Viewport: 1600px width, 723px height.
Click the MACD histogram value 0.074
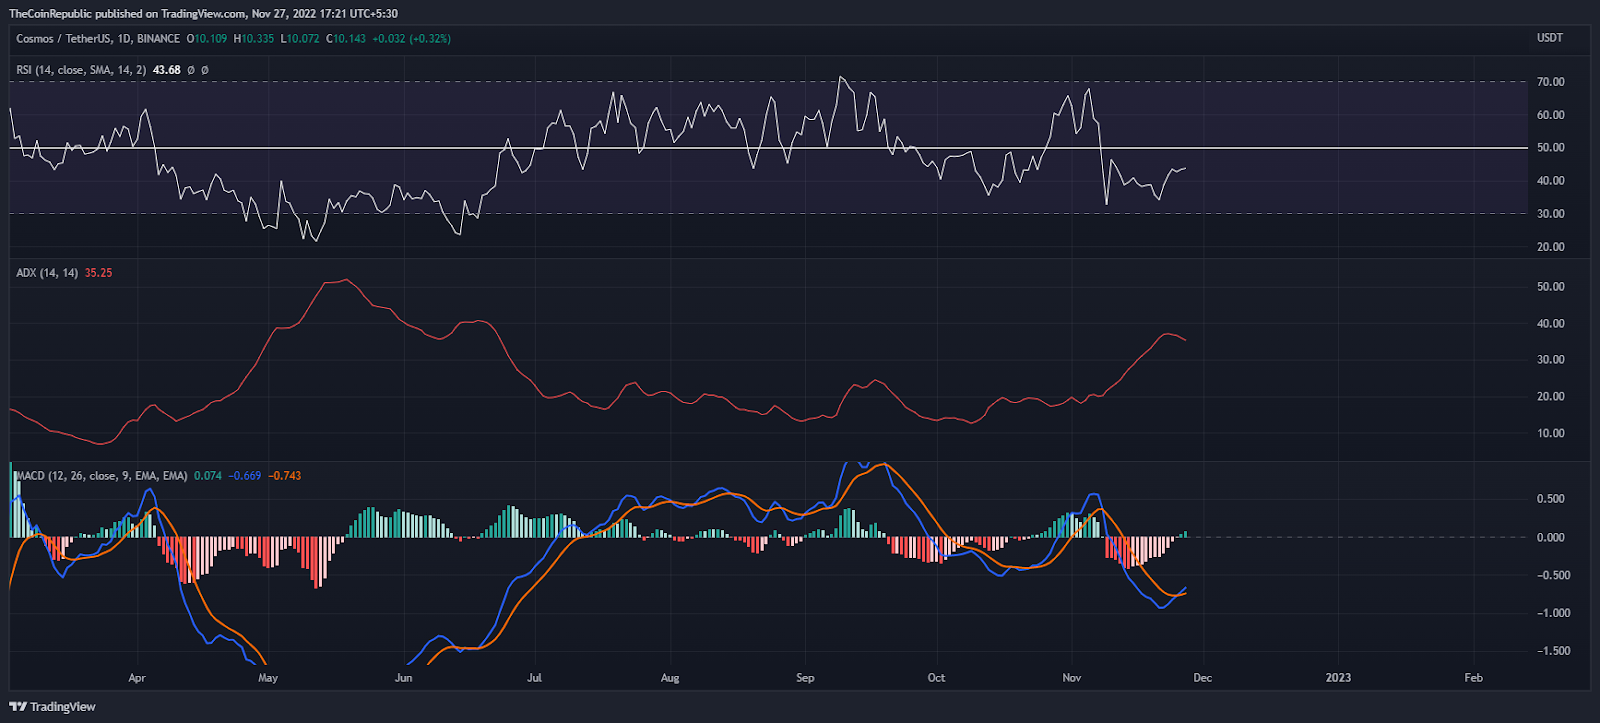pyautogui.click(x=207, y=476)
